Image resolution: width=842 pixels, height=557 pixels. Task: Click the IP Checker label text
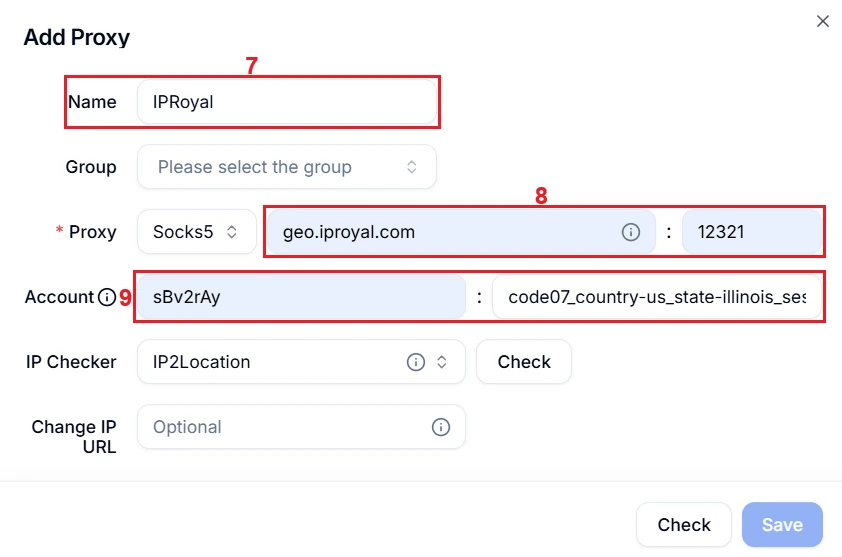(x=71, y=362)
